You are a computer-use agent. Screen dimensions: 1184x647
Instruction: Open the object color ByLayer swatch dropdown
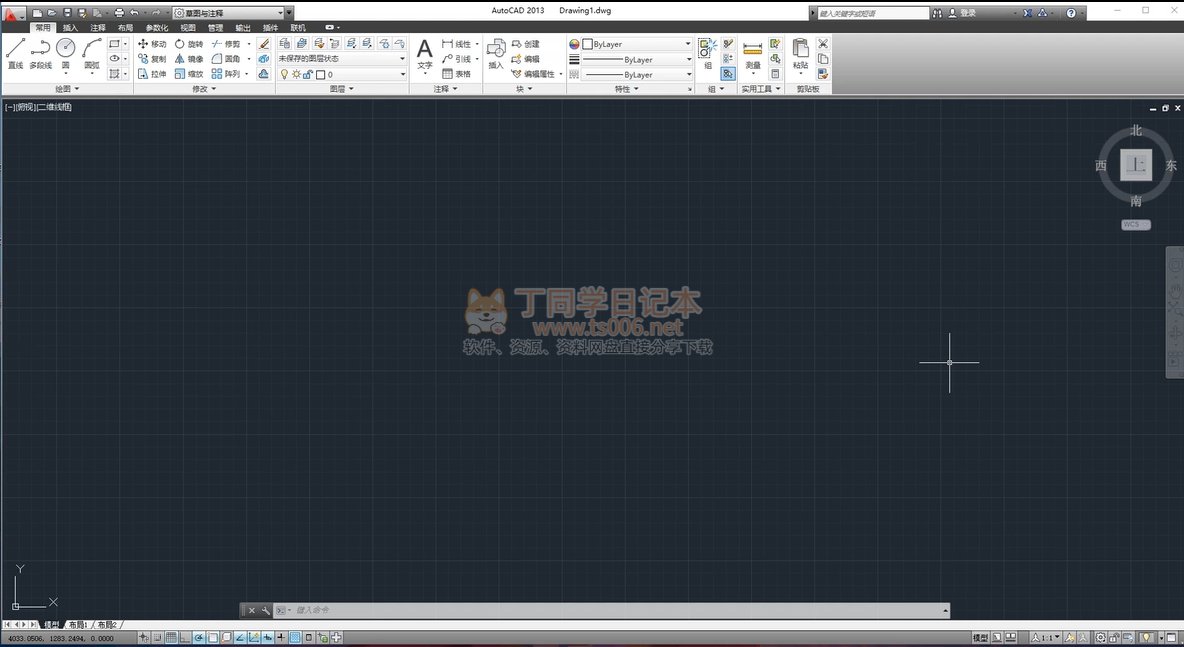636,44
